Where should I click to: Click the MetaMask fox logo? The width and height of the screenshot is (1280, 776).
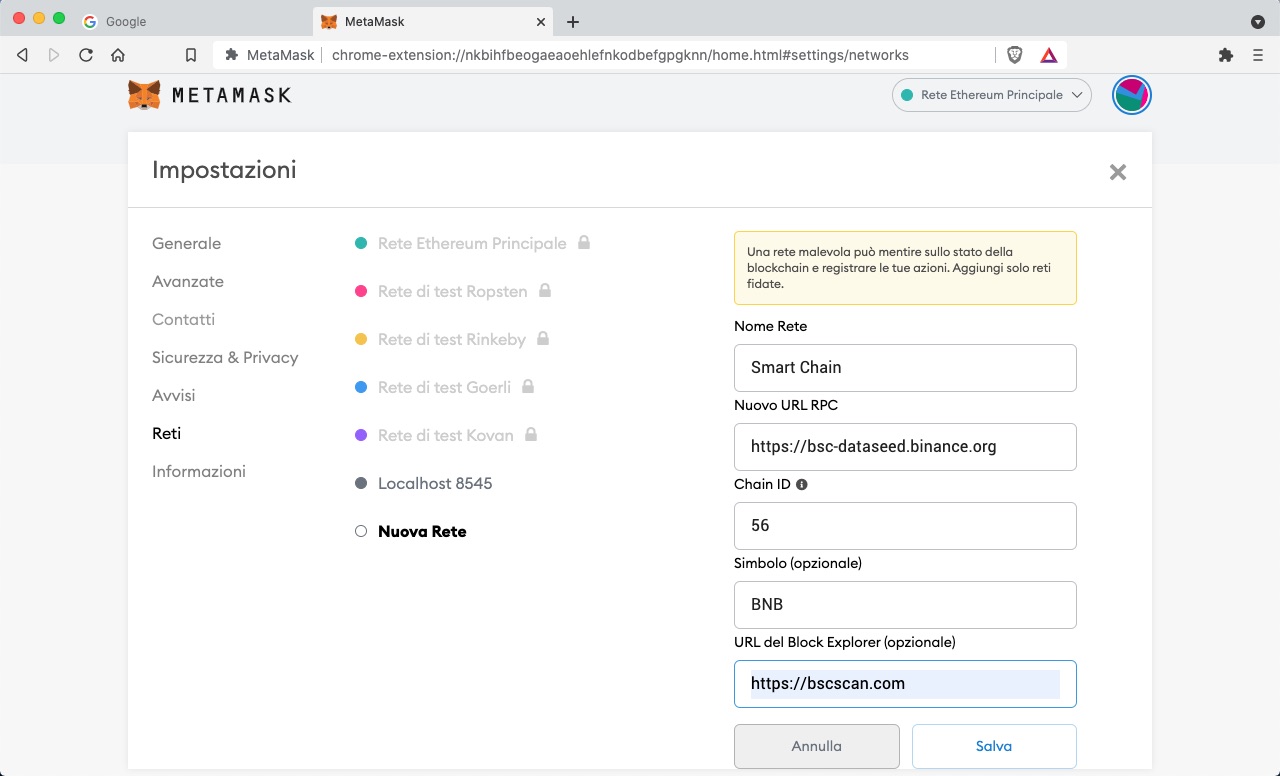point(144,95)
